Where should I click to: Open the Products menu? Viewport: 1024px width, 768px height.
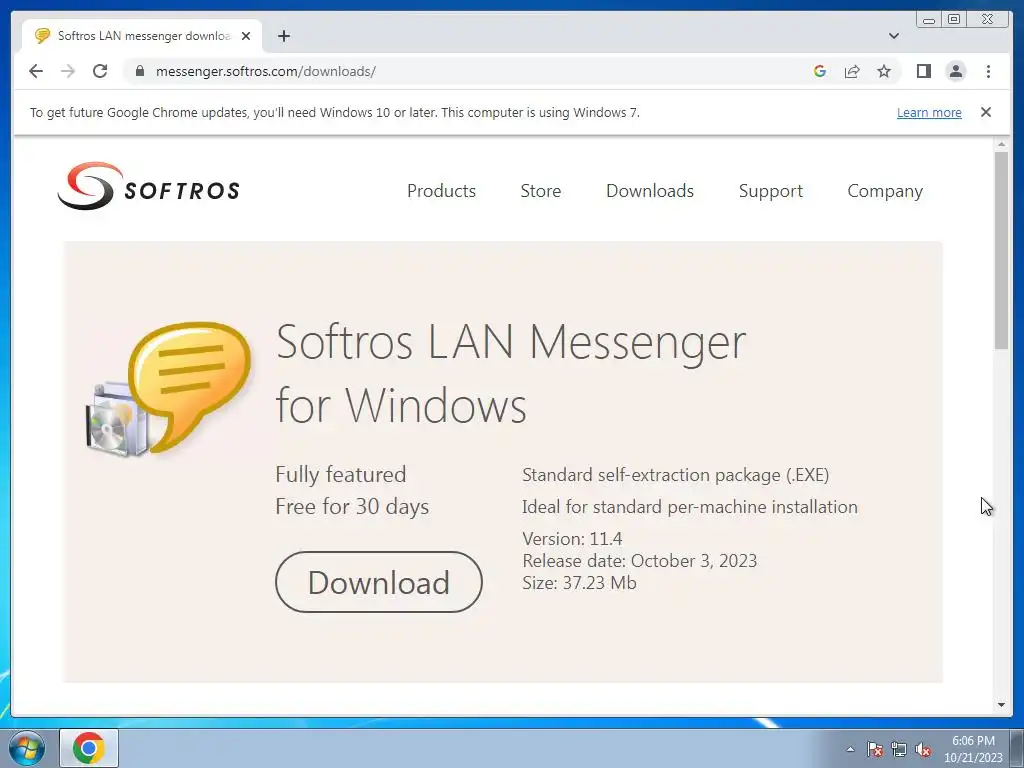(441, 191)
